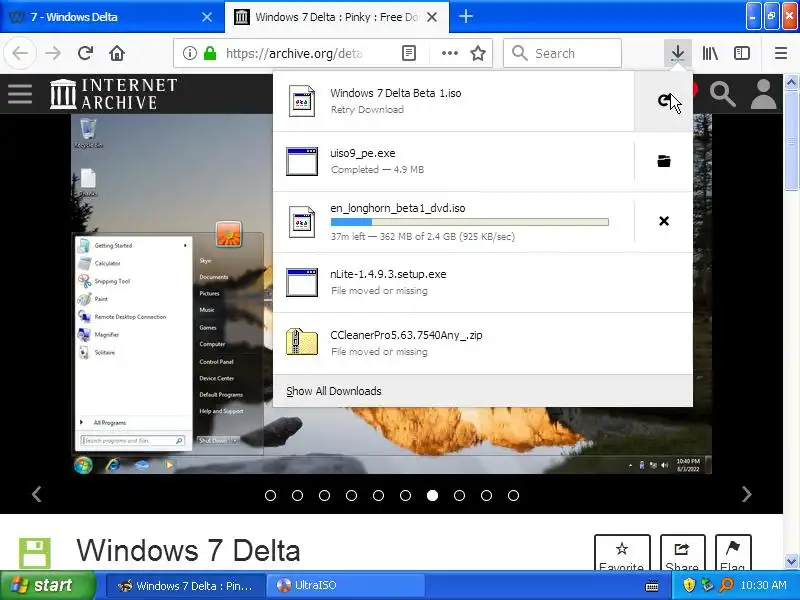Click the nLite setup exe file icon
This screenshot has height=600, width=800.
302,282
